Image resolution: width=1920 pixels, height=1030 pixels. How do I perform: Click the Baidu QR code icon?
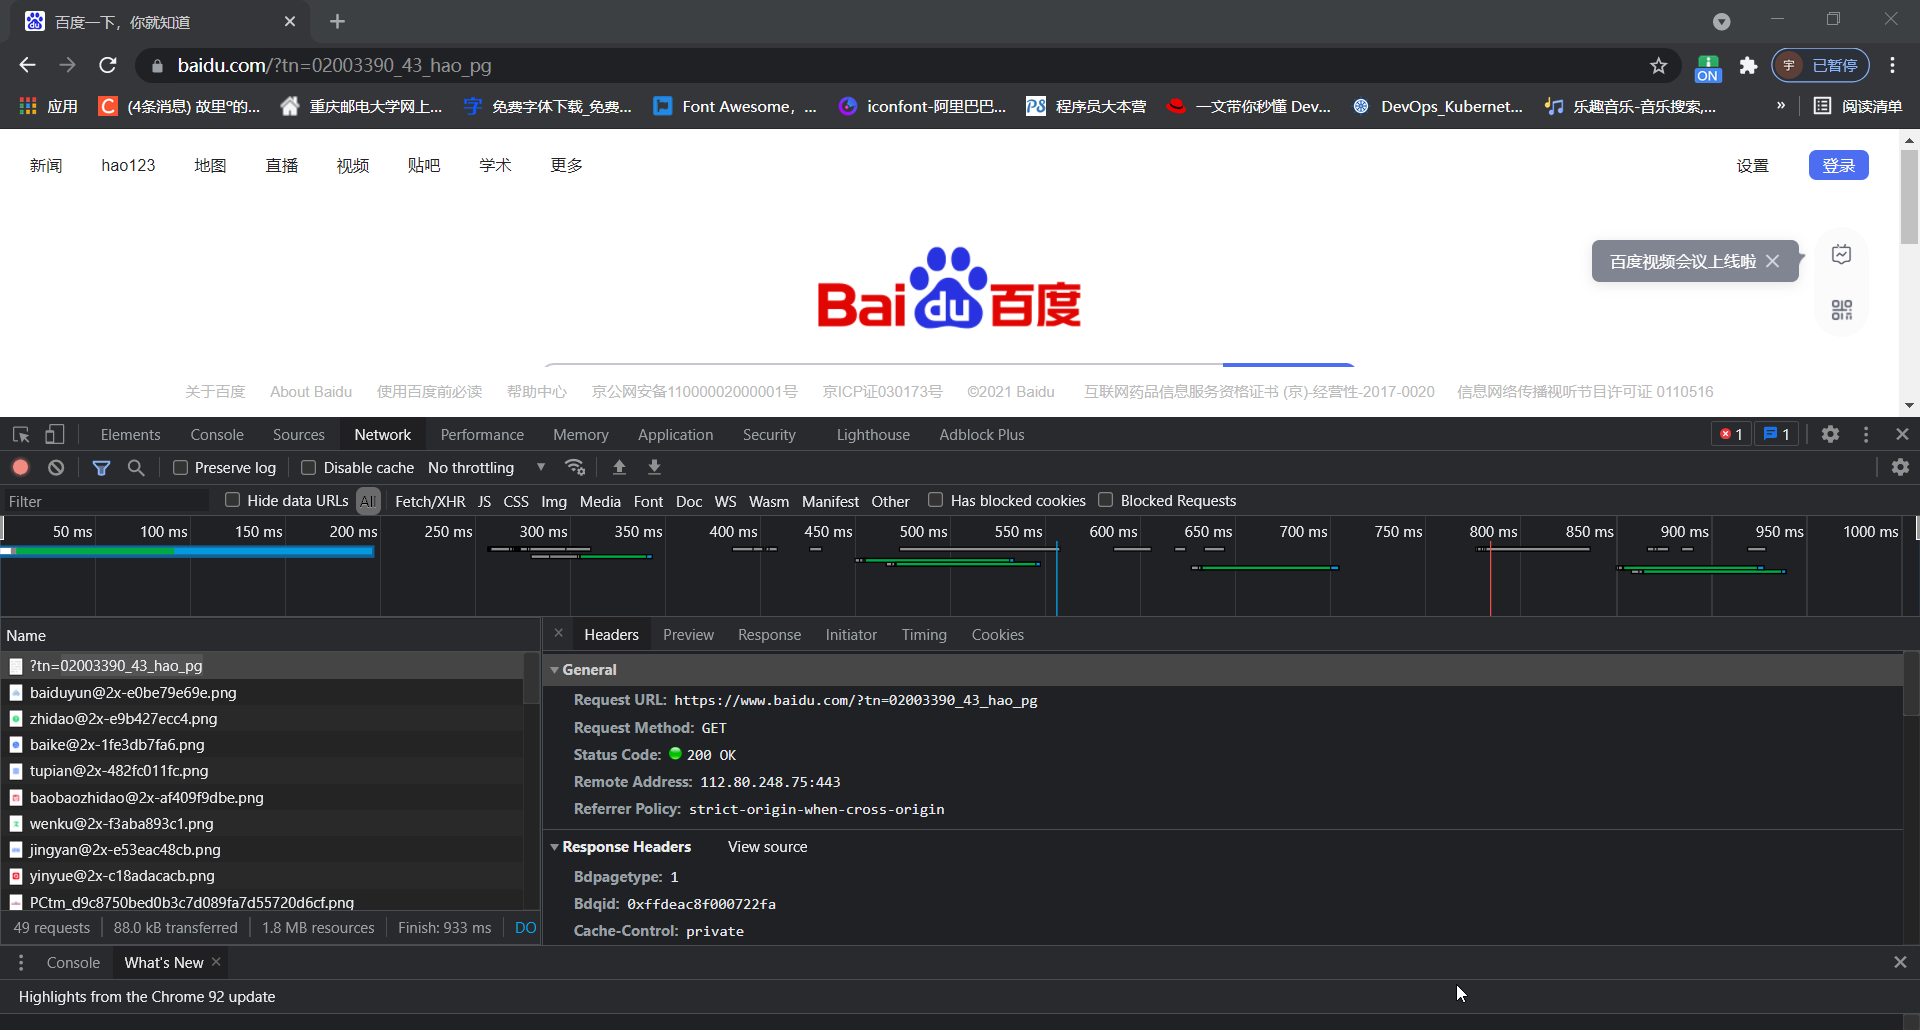pyautogui.click(x=1841, y=310)
